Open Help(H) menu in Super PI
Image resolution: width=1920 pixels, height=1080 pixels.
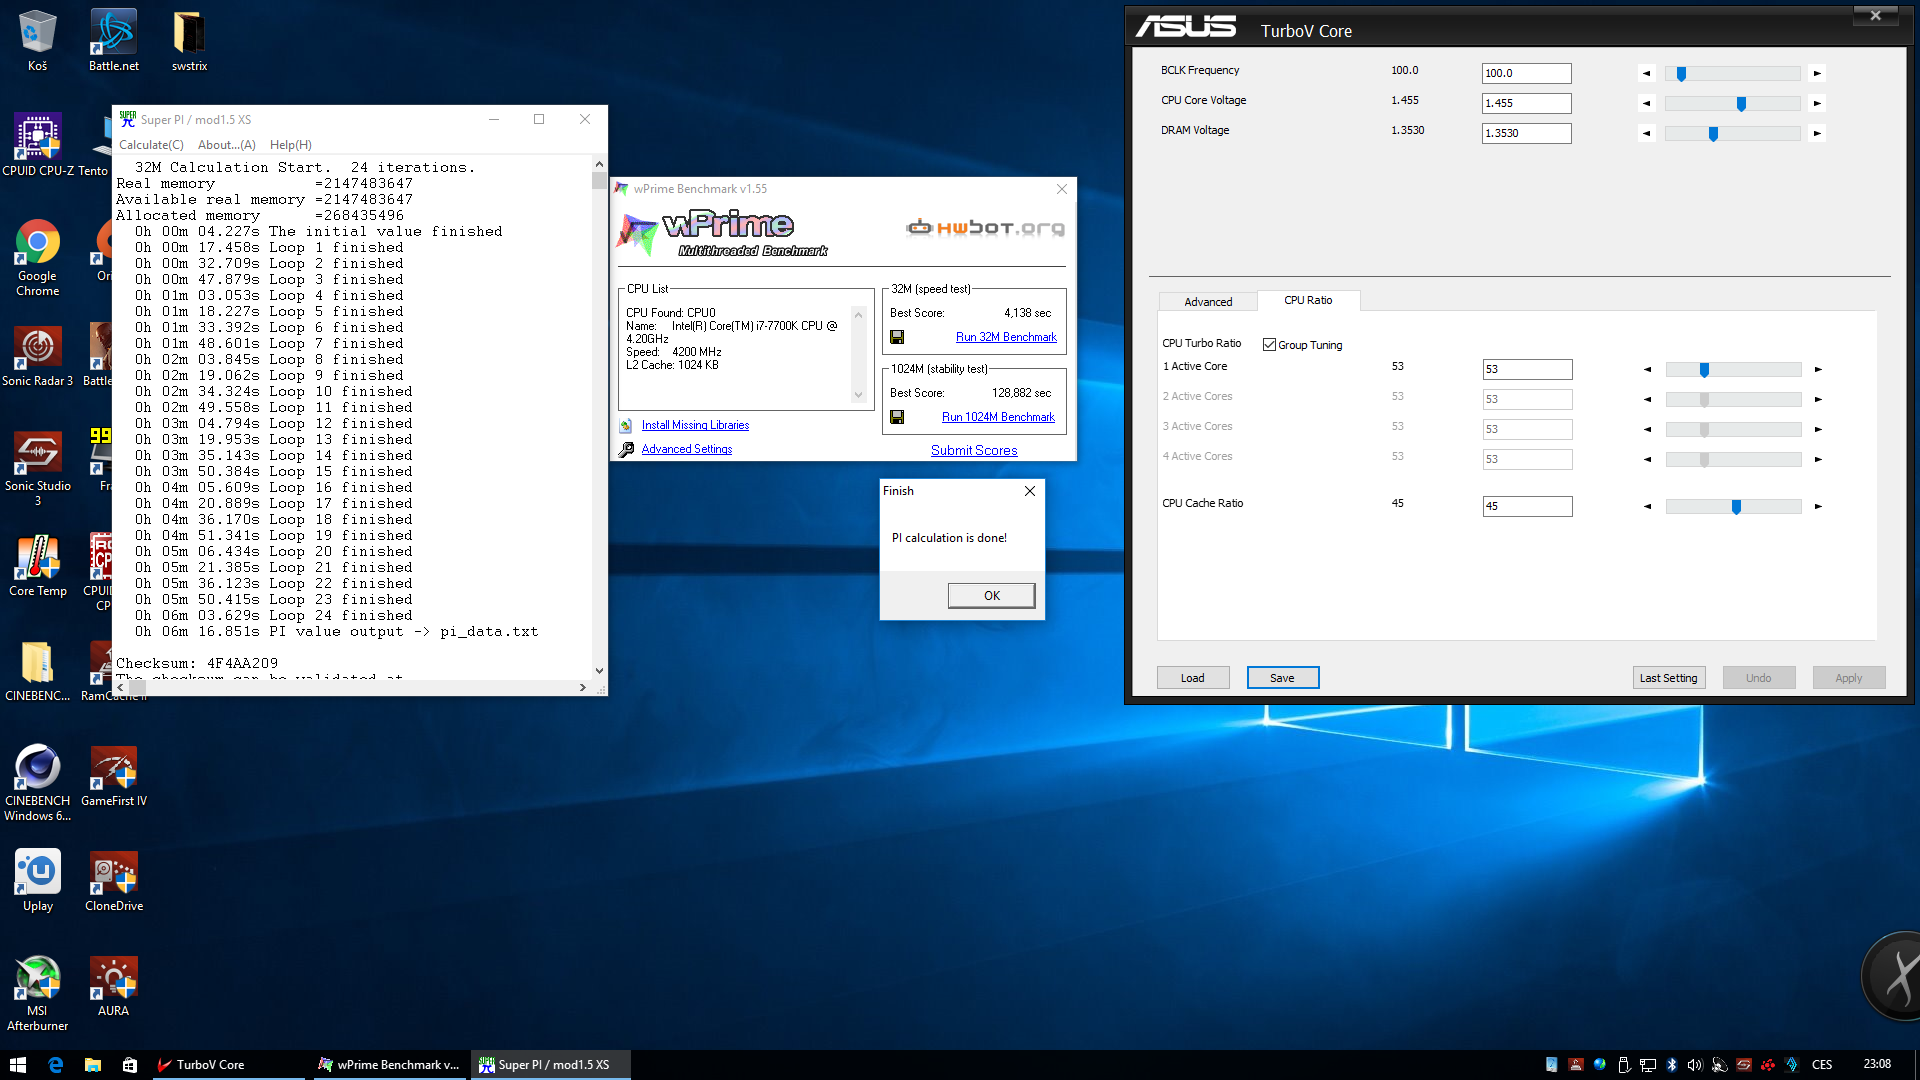291,145
